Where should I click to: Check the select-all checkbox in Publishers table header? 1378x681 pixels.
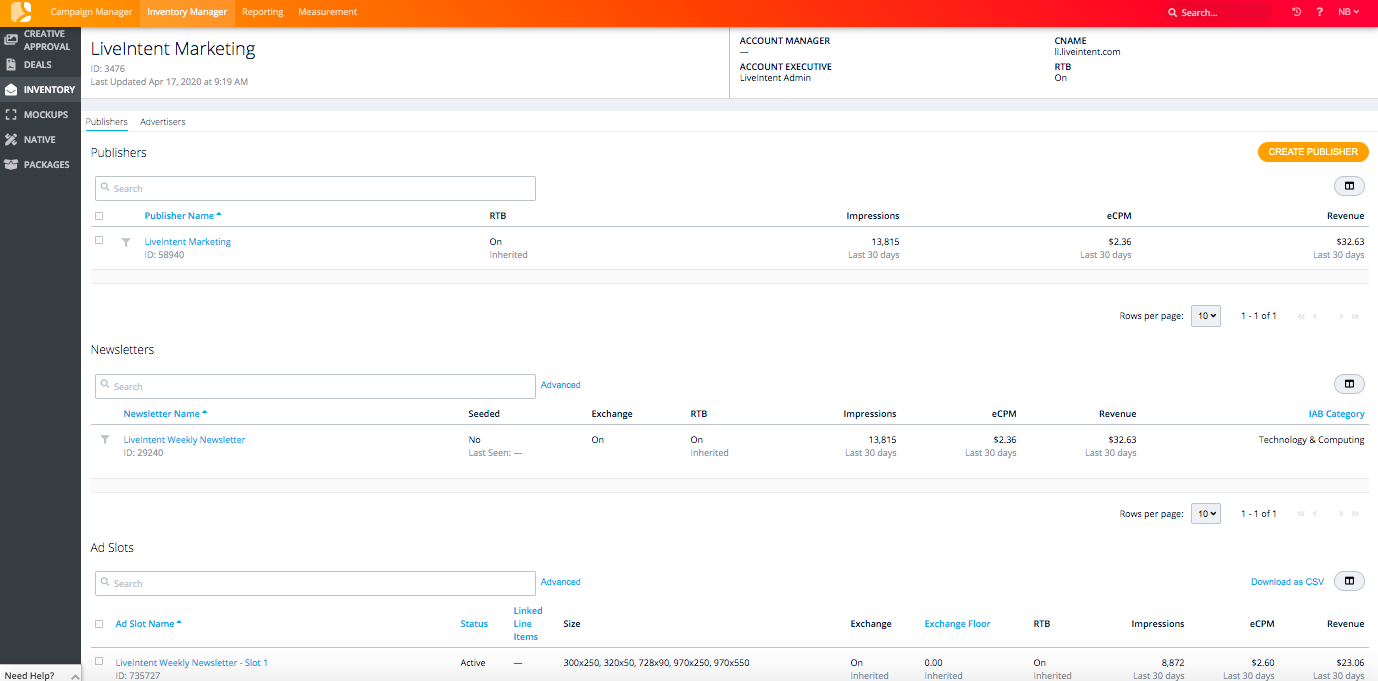(98, 215)
